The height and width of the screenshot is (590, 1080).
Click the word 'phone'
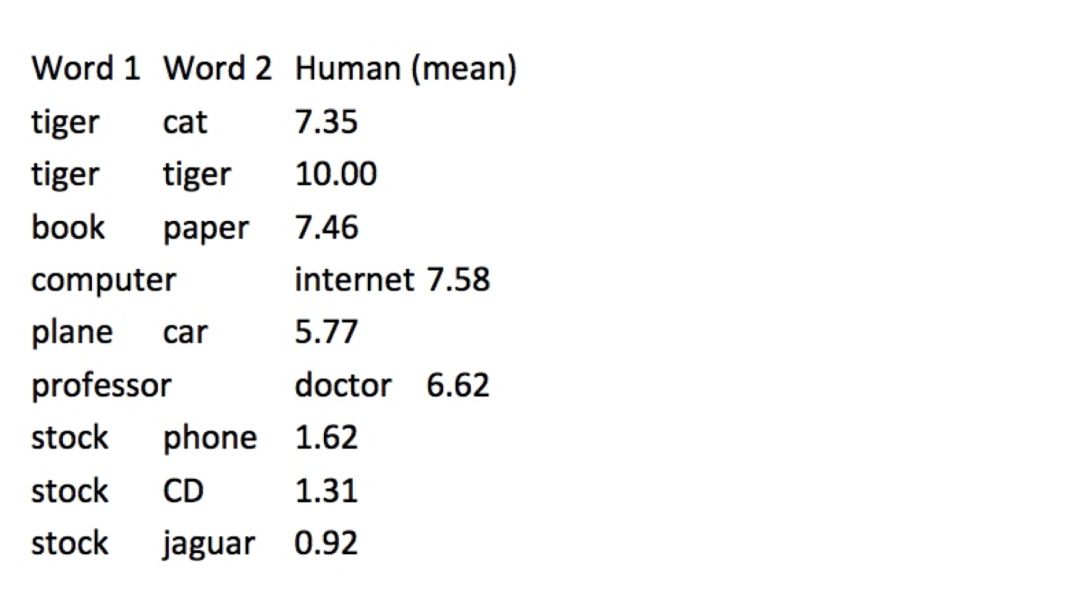tap(210, 439)
